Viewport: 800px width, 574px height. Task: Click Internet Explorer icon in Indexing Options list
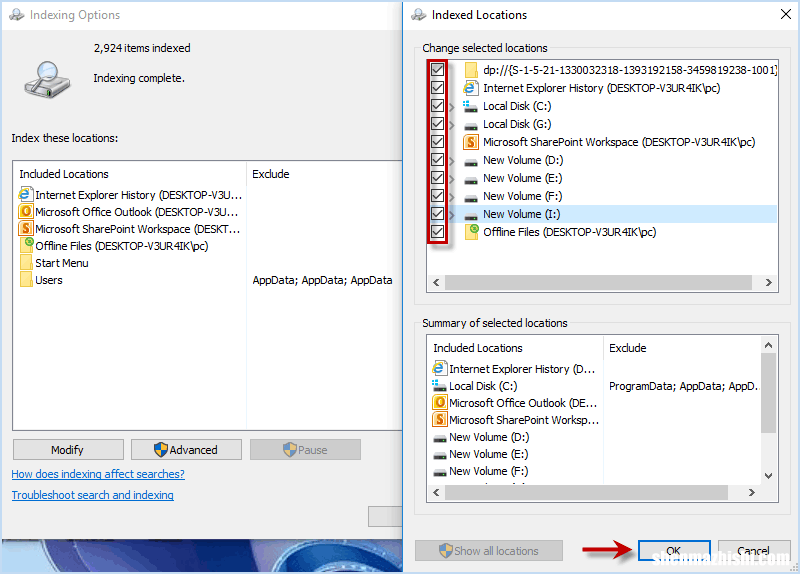tap(25, 194)
